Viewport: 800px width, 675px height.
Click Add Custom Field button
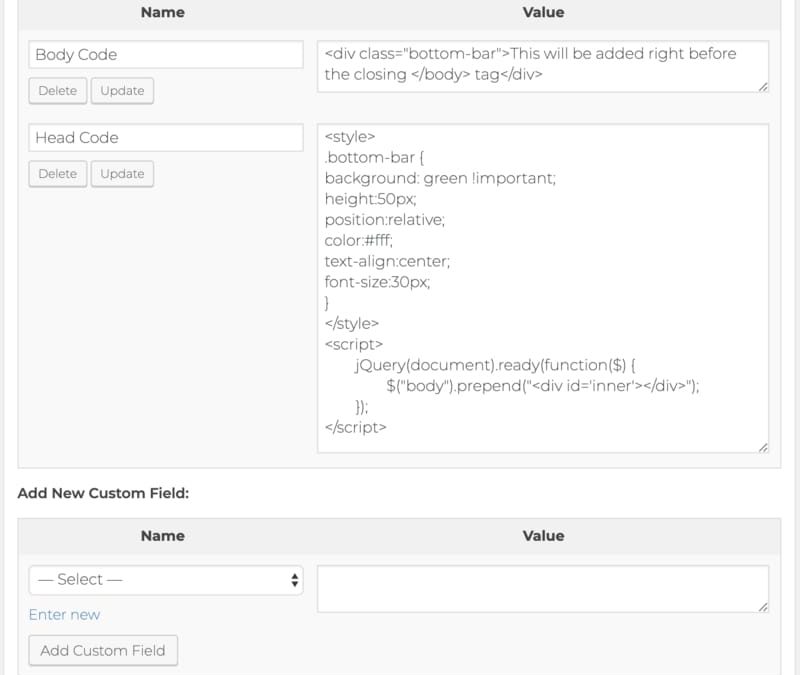pos(103,651)
